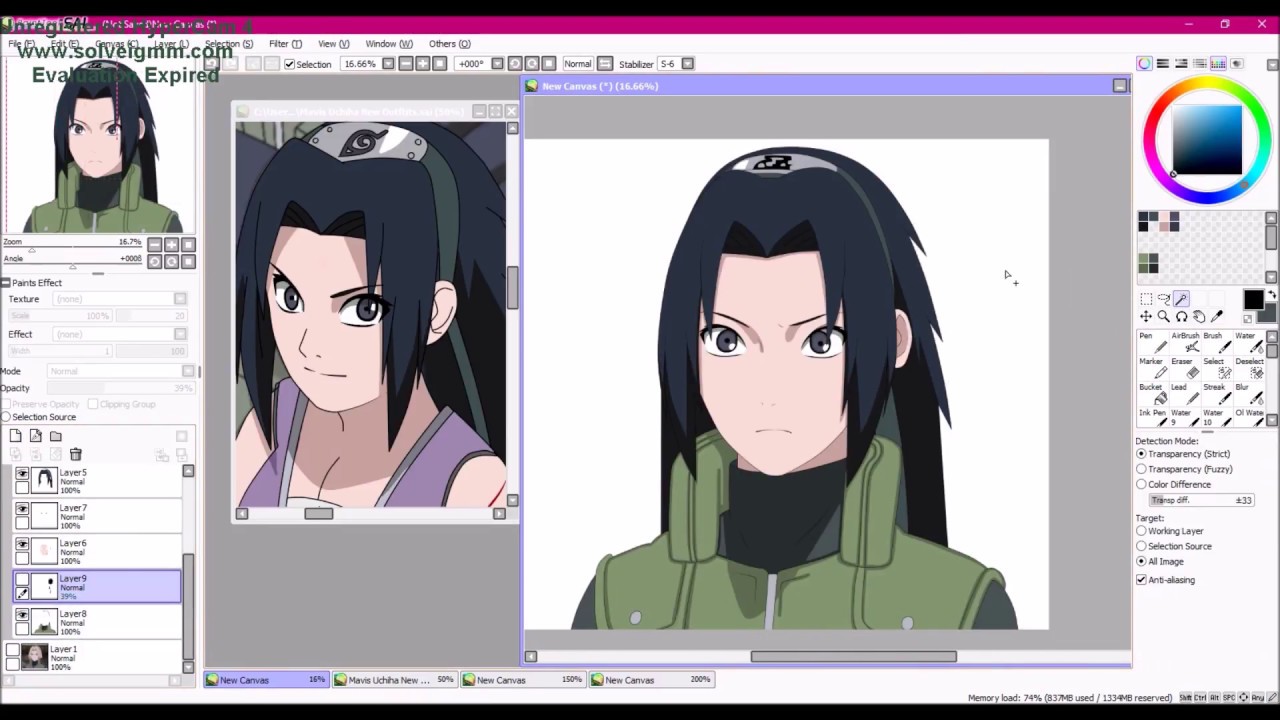Open the rotation angle dropdown

pyautogui.click(x=497, y=64)
